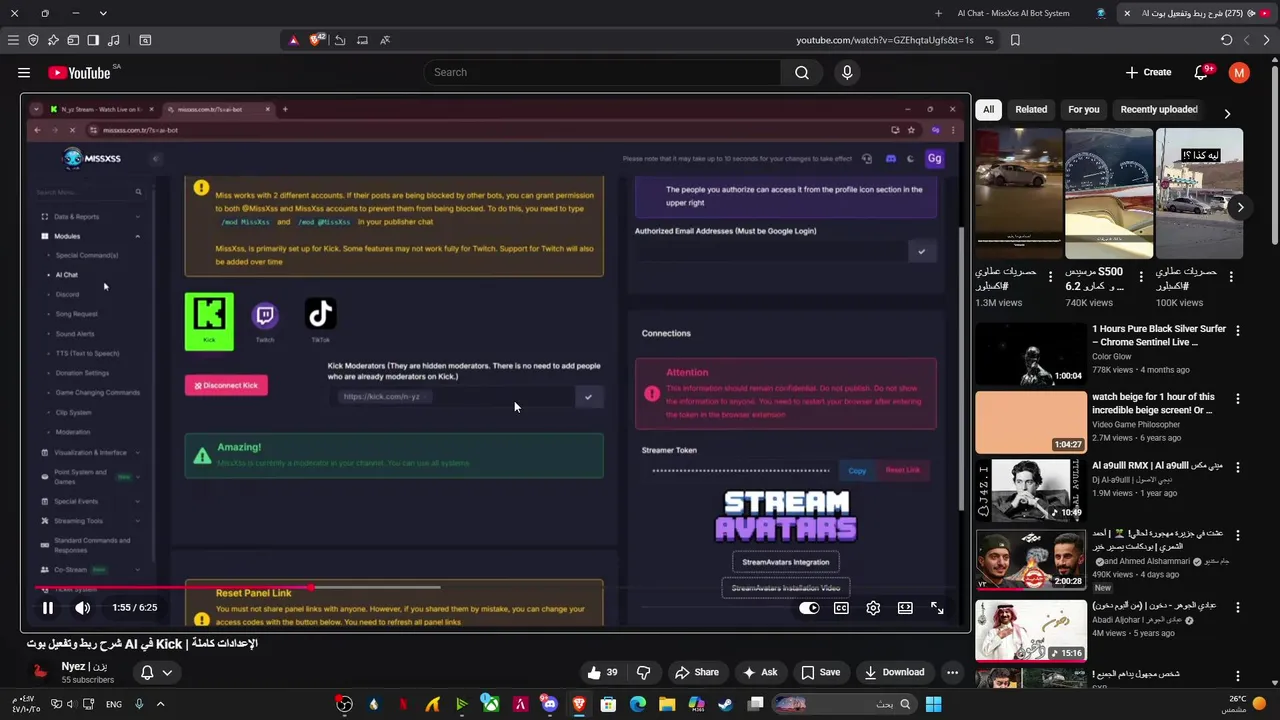Open a new browser tab
This screenshot has width=1280, height=720.
[x=938, y=13]
